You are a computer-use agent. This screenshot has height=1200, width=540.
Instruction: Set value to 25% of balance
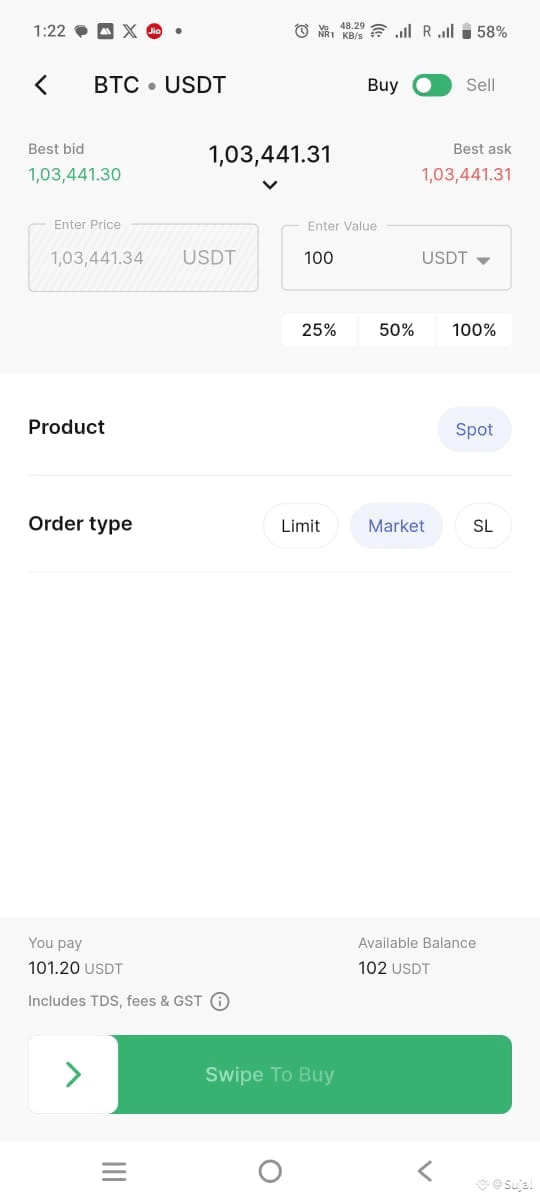pos(319,330)
